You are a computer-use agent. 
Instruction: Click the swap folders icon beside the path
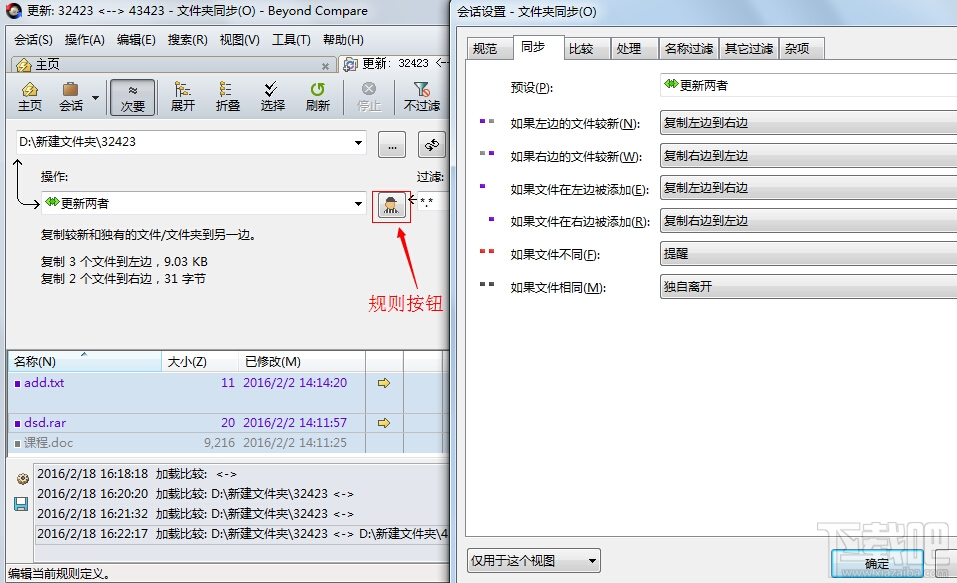tap(431, 144)
